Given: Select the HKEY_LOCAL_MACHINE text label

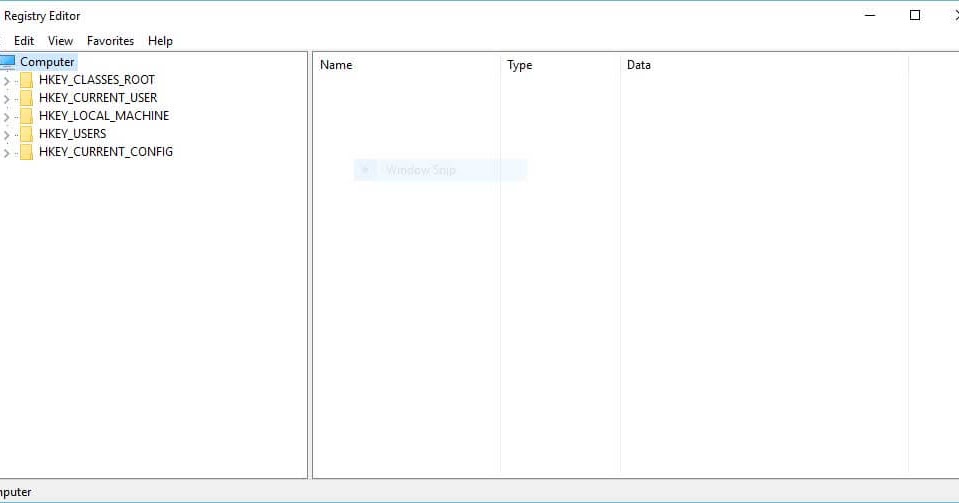Looking at the screenshot, I should coord(104,116).
